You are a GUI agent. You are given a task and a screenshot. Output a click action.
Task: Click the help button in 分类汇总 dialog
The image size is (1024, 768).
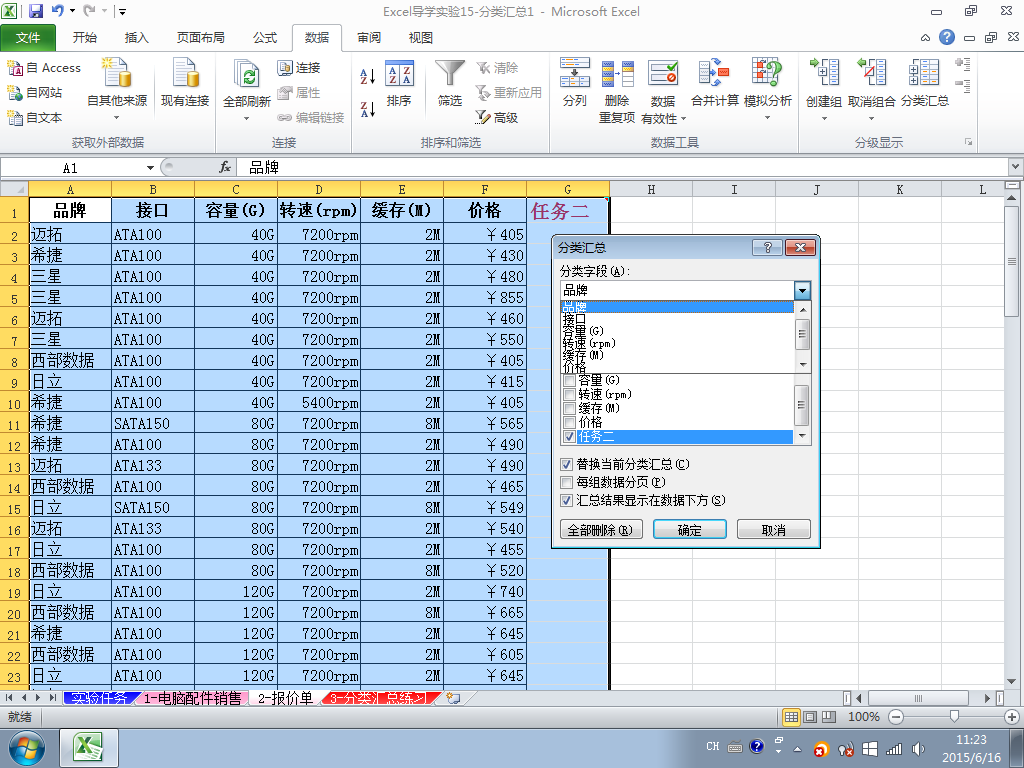tap(767, 248)
